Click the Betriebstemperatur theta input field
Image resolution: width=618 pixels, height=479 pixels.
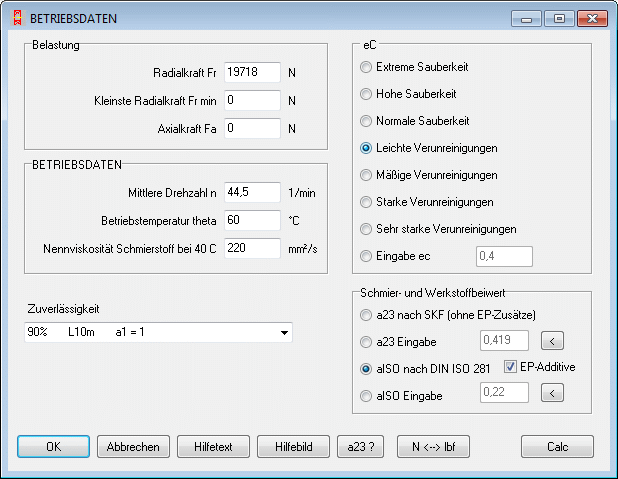[252, 220]
